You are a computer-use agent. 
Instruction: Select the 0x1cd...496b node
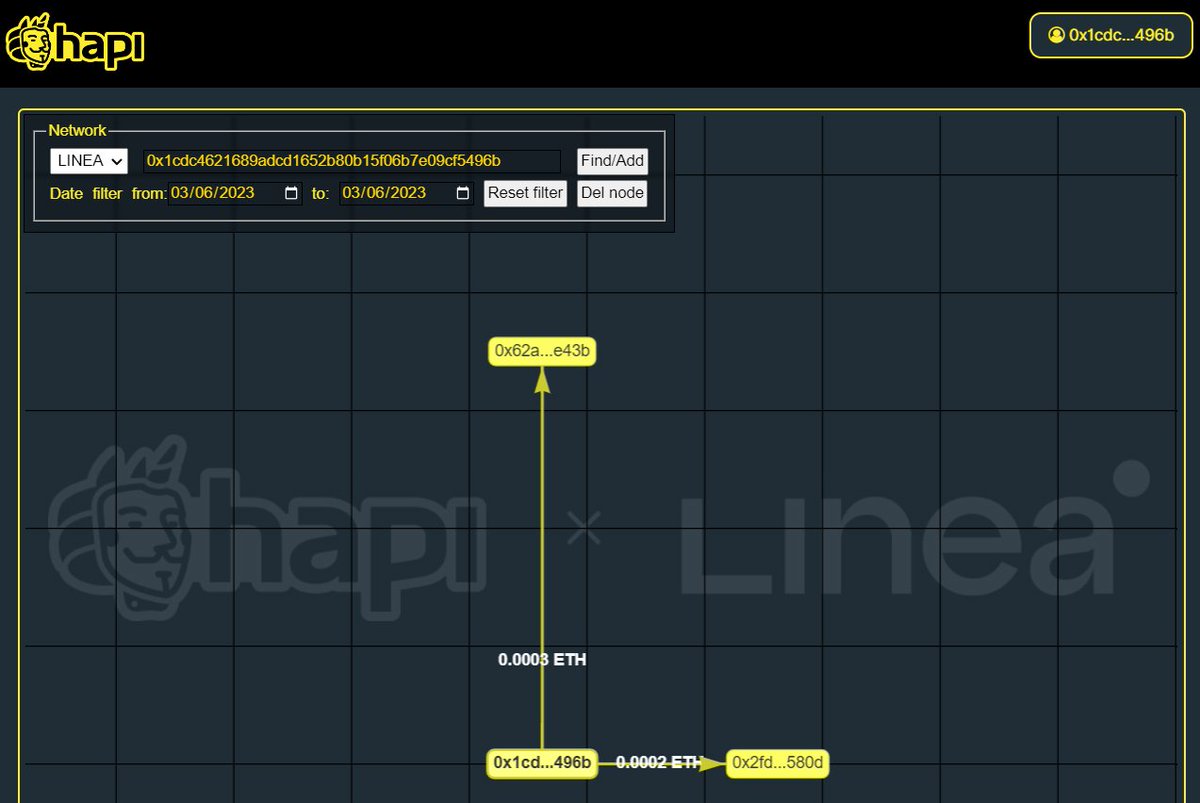click(542, 763)
